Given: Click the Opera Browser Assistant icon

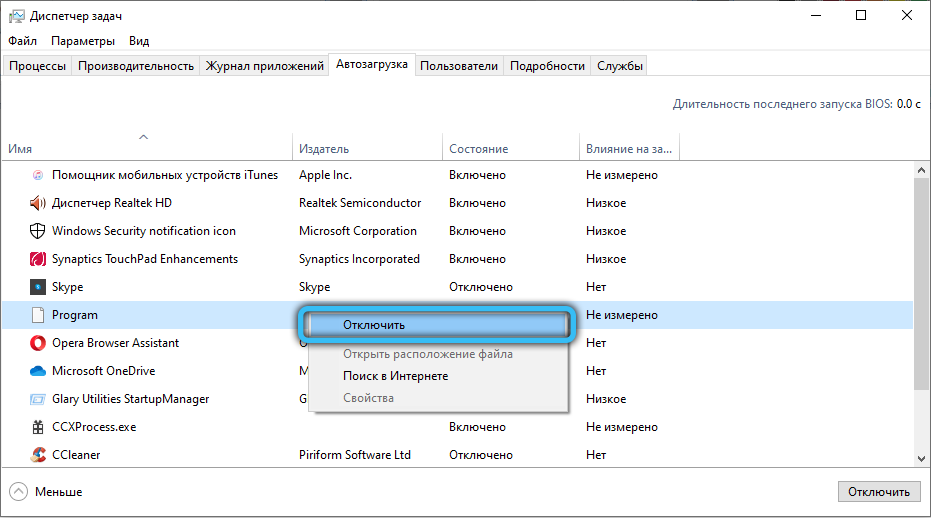Looking at the screenshot, I should click(38, 343).
